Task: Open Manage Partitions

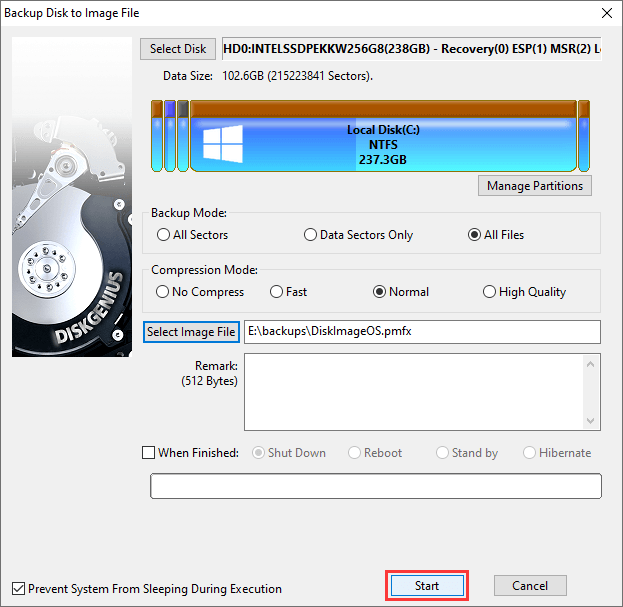Action: click(535, 186)
